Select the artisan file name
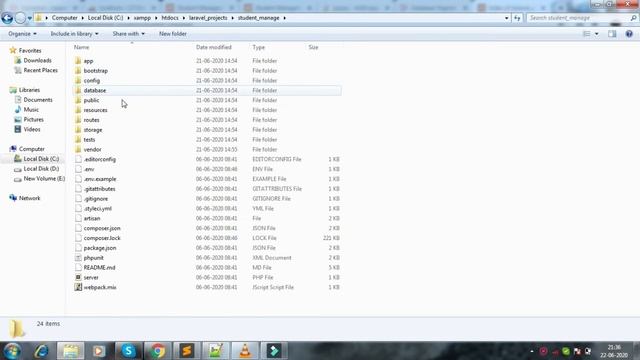640x360 pixels. (x=92, y=218)
